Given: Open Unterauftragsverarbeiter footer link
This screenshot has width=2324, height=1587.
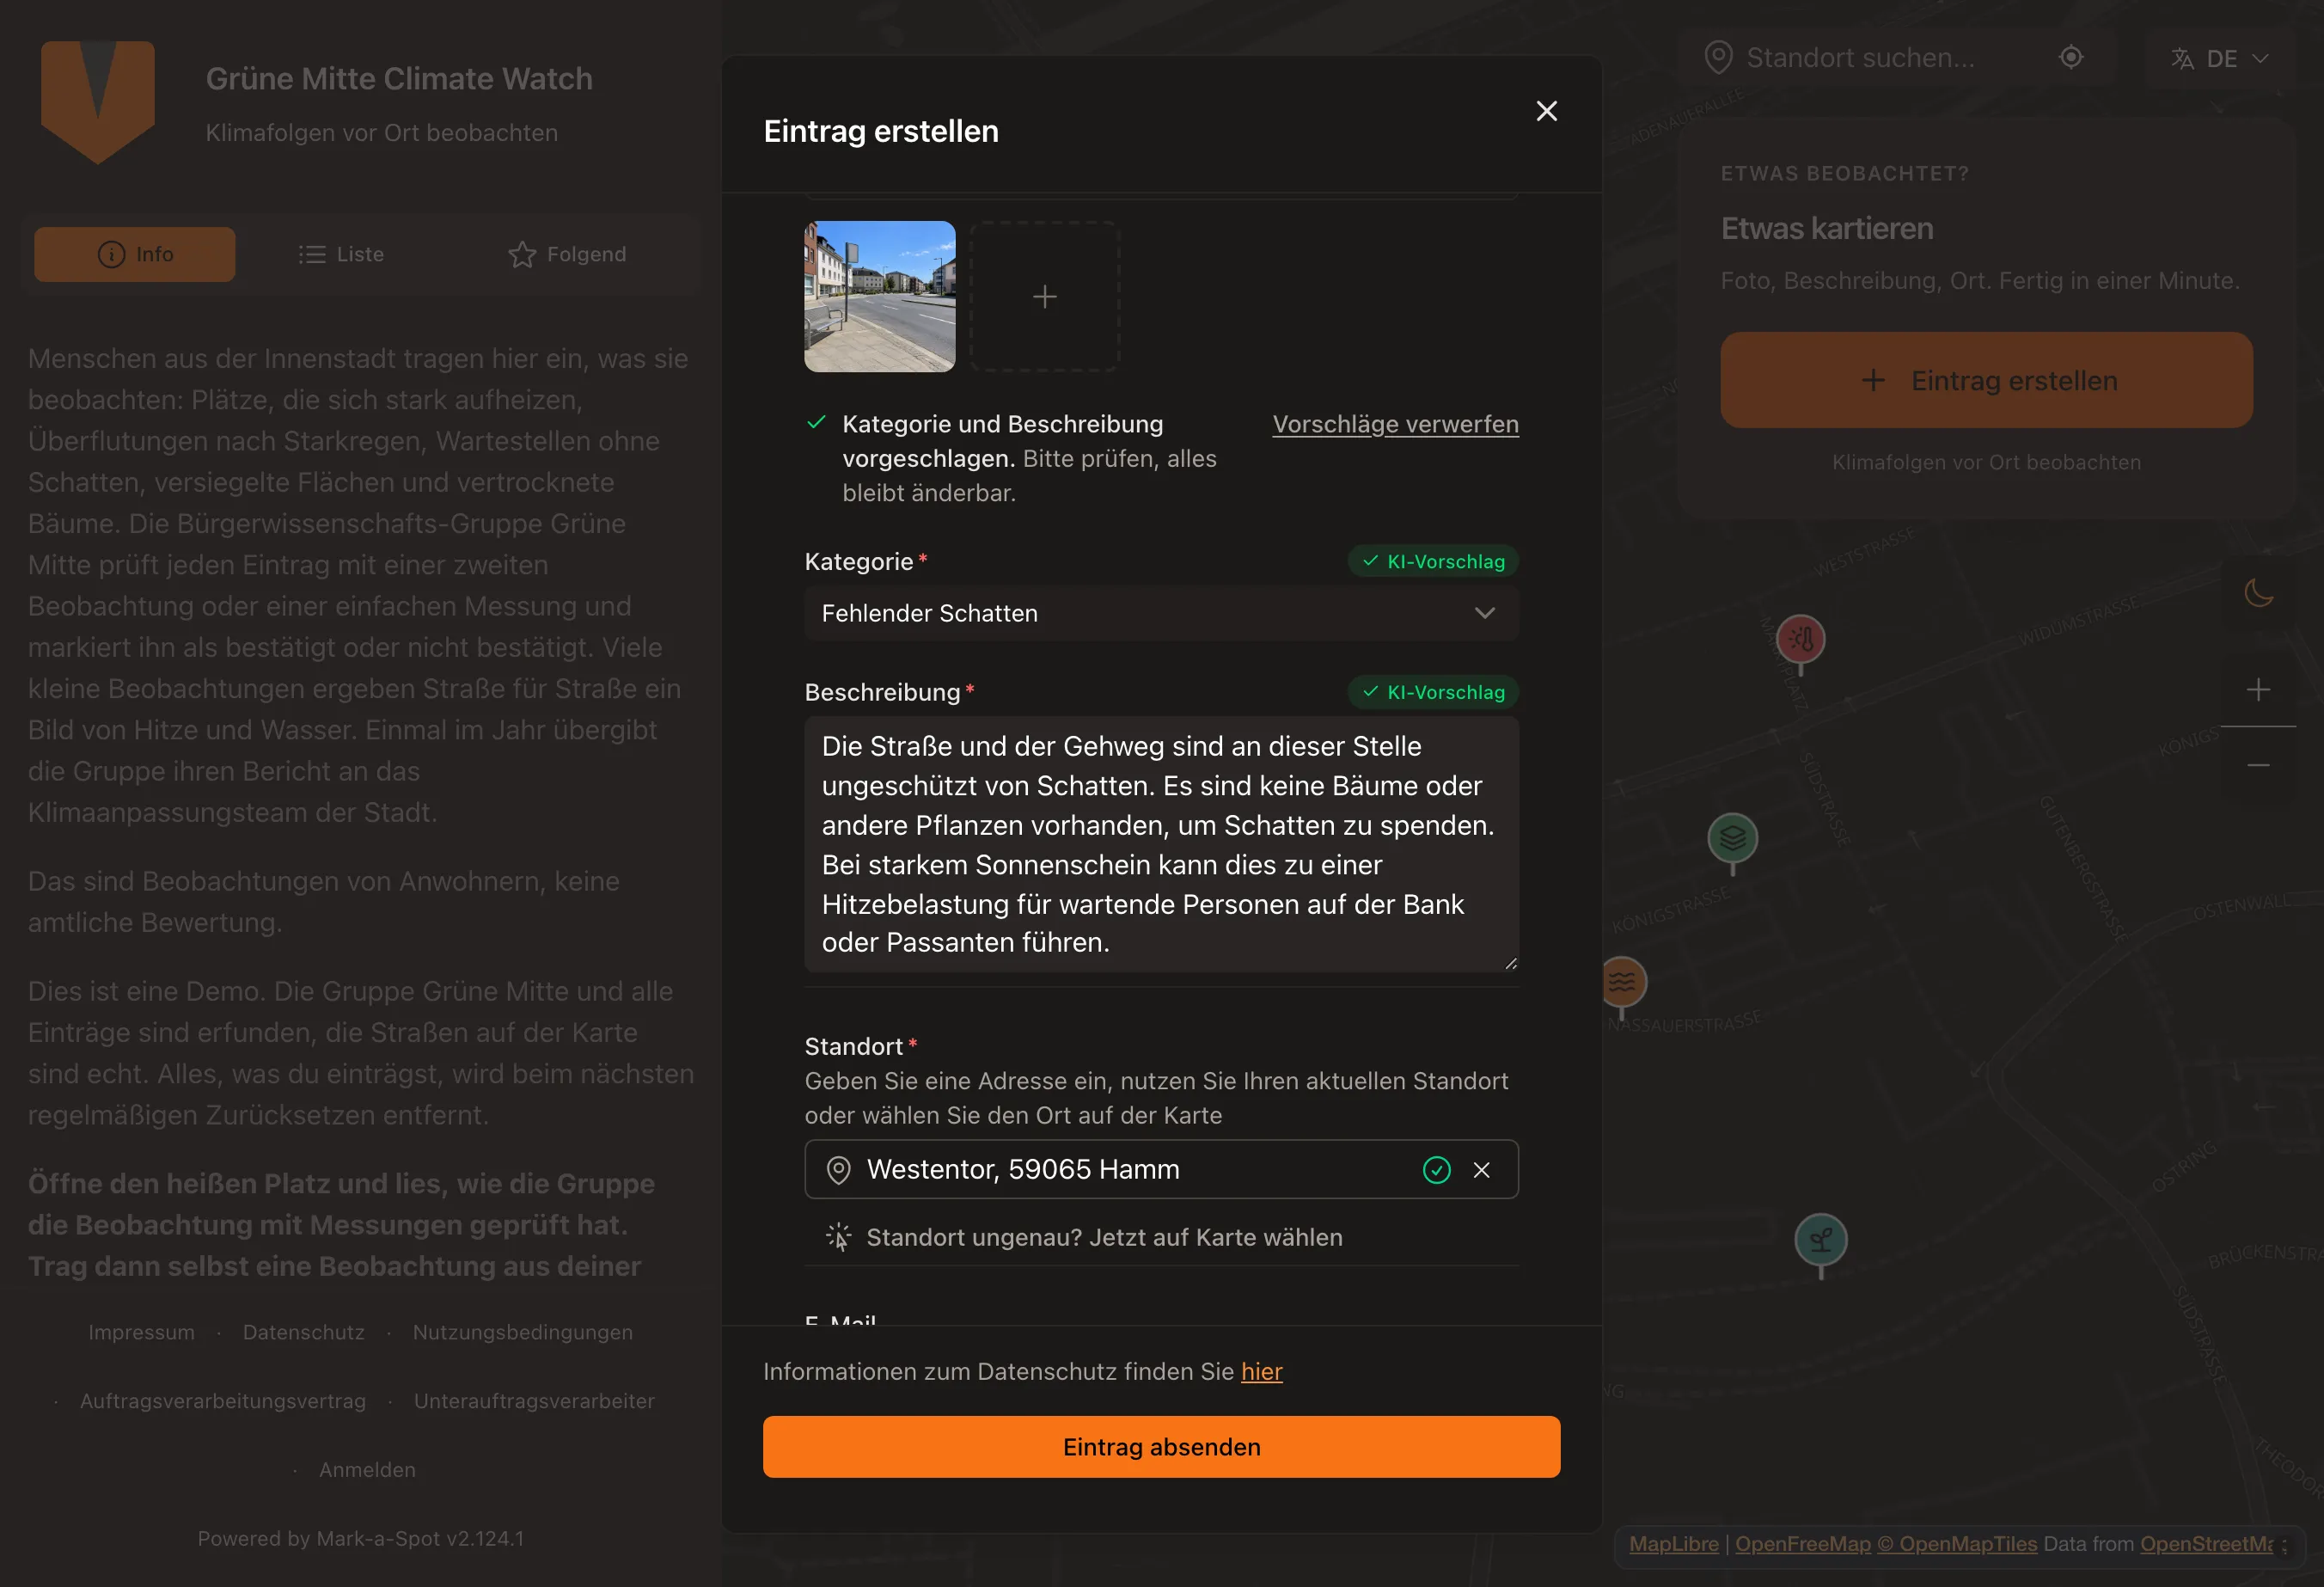Looking at the screenshot, I should pos(534,1401).
